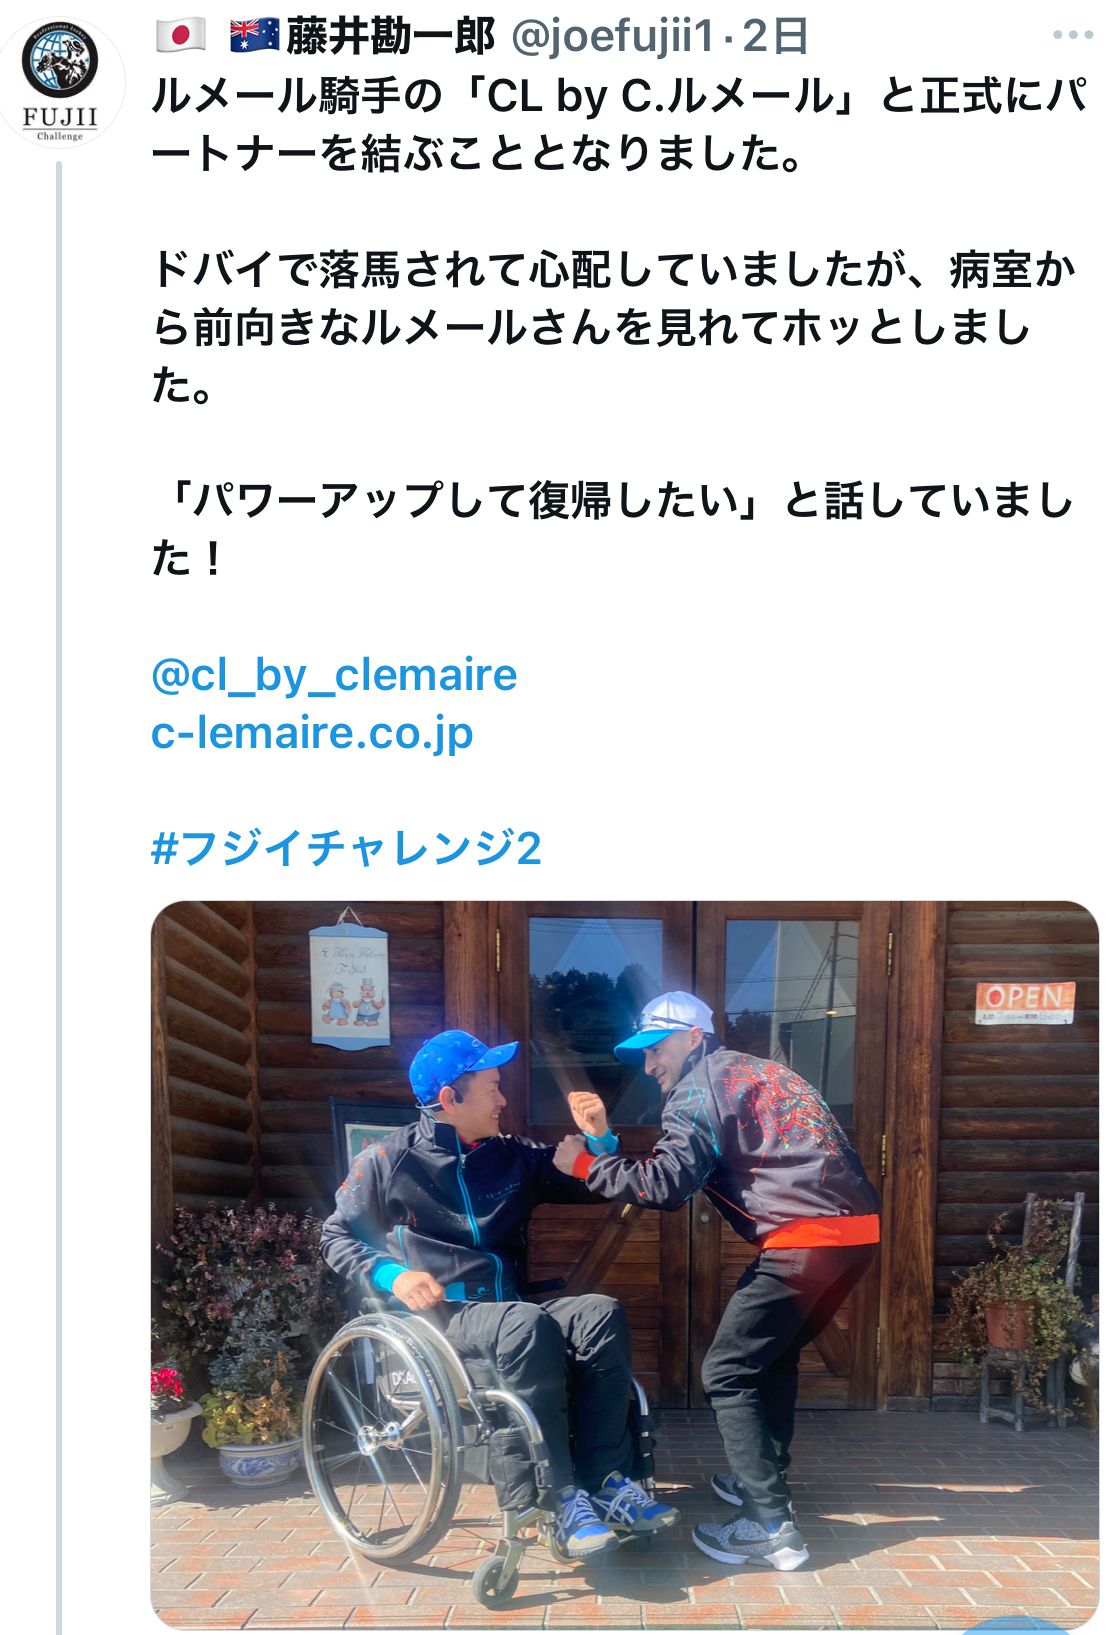The image size is (1117, 1635).
Task: Tap the tweet text about ルメール騎手 partnership
Action: (619, 125)
